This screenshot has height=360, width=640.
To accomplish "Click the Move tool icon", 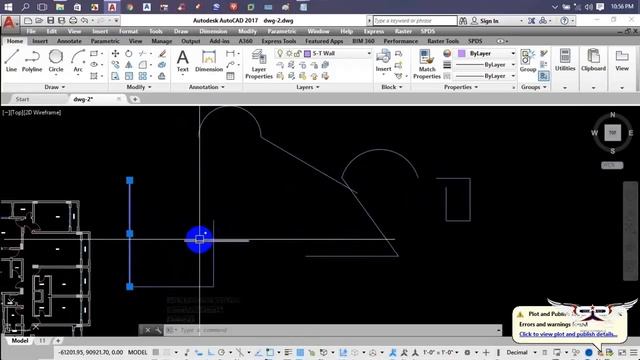I will (x=116, y=53).
